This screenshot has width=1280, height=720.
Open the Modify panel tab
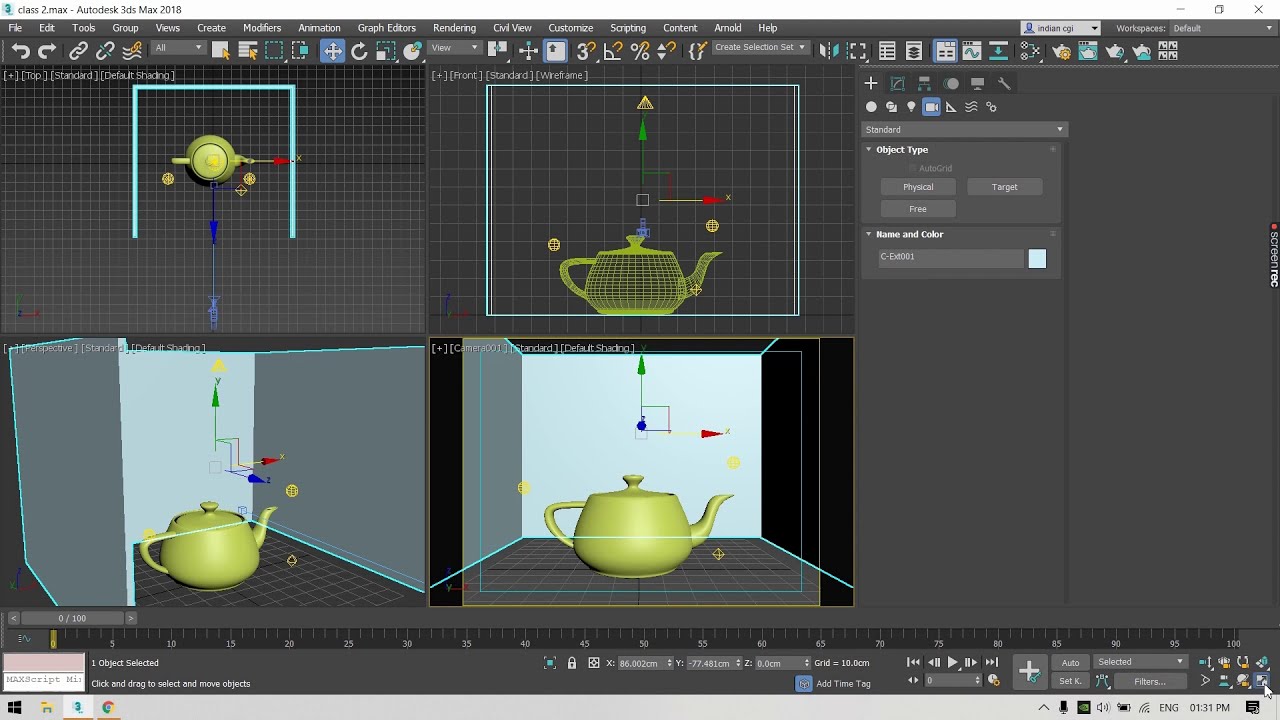tap(897, 83)
